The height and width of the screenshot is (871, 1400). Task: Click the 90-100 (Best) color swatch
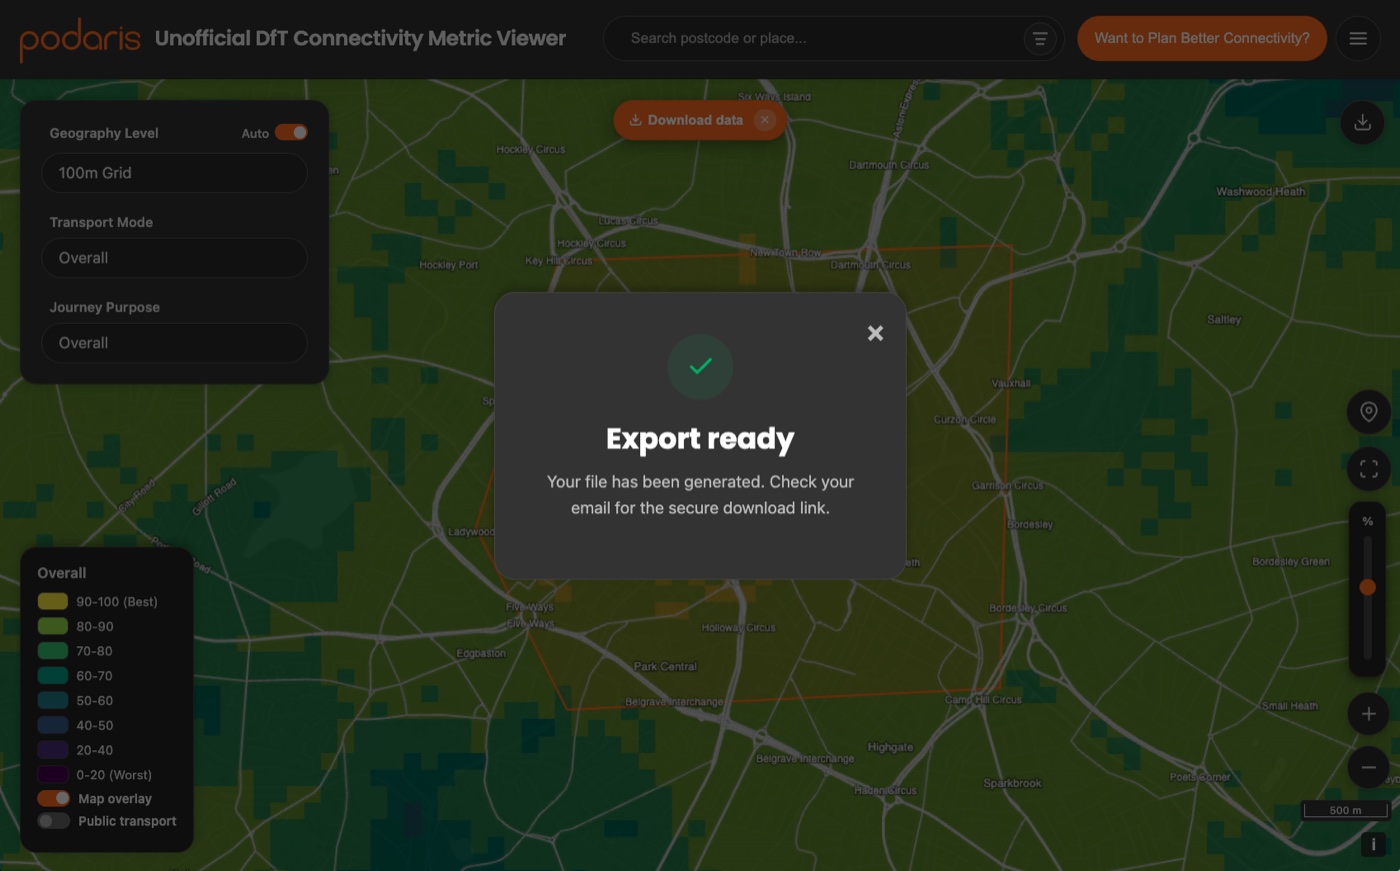pyautogui.click(x=53, y=601)
